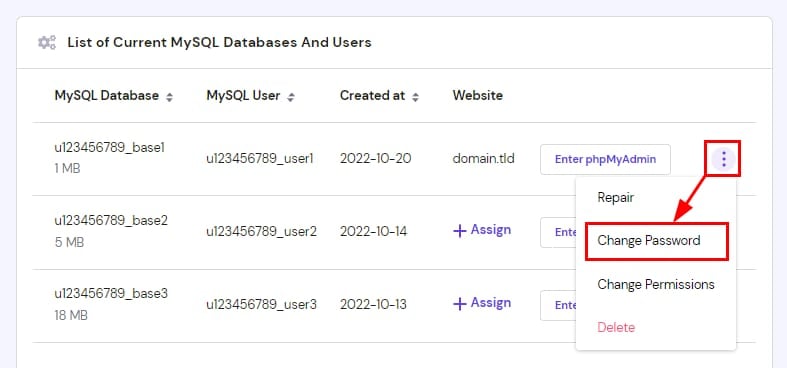Viewport: 787px width, 368px height.
Task: Sort by Created at column arrows
Action: [415, 97]
